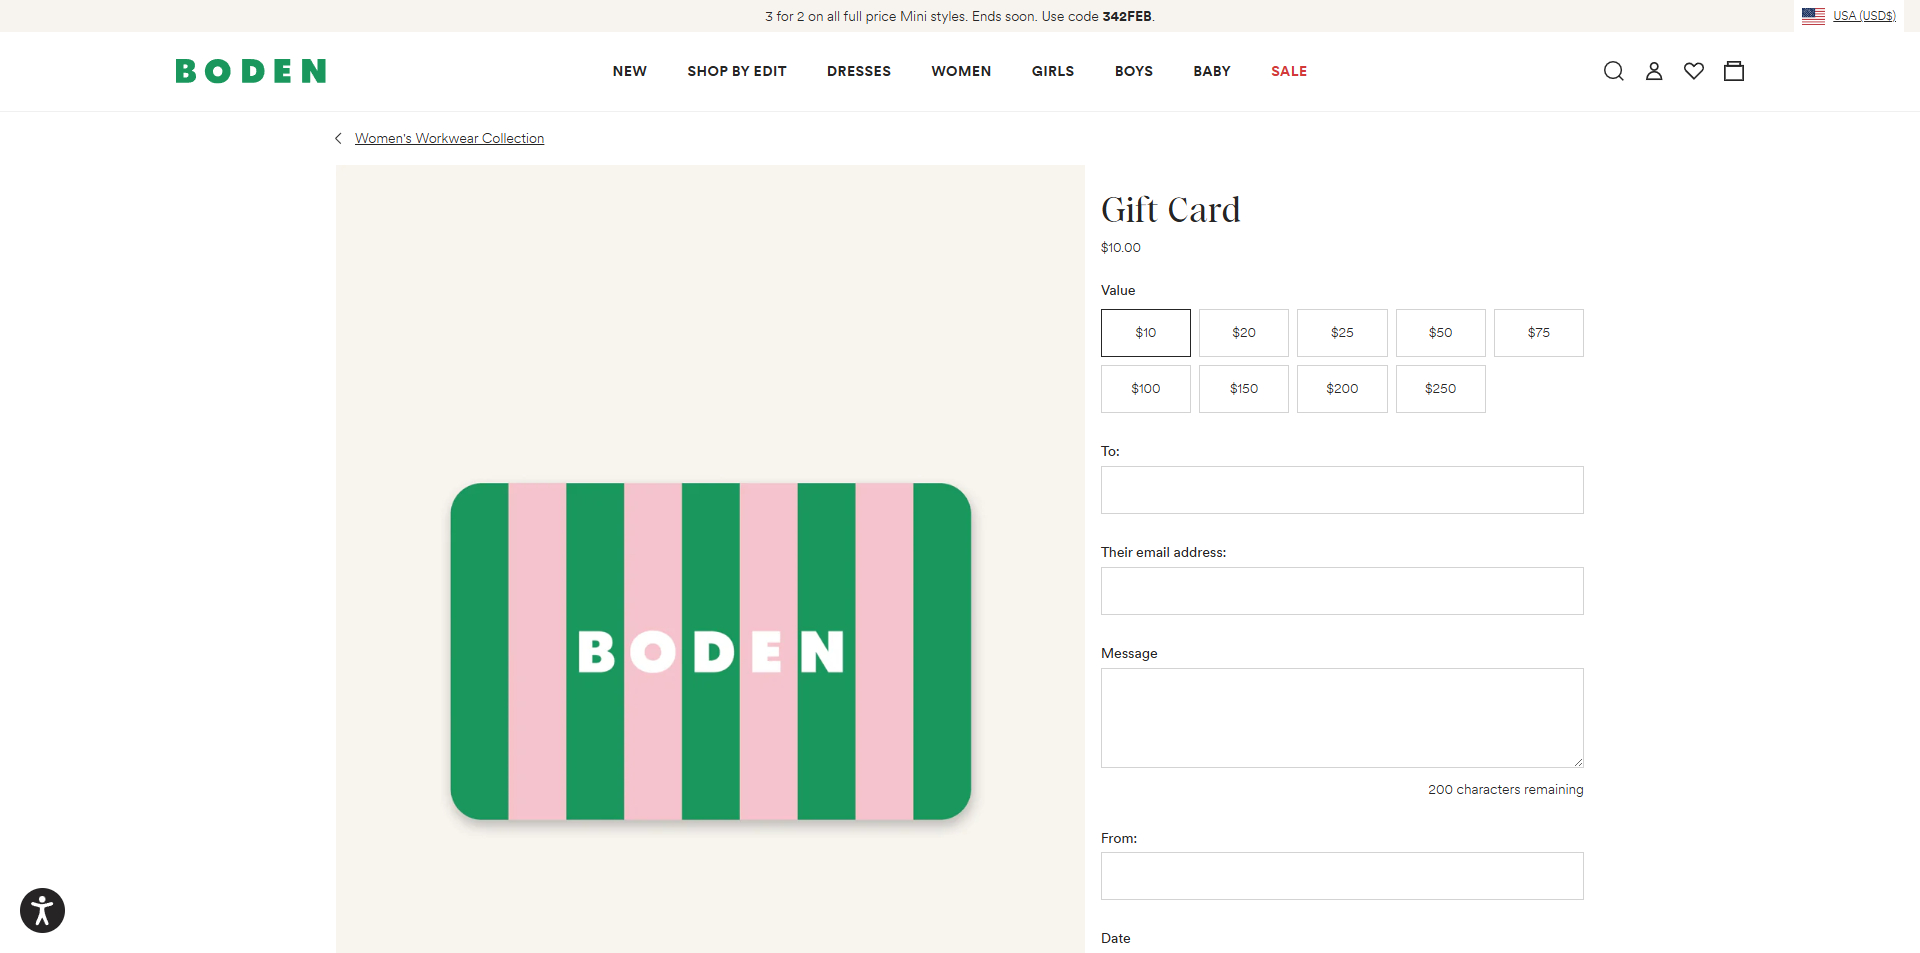Open the search icon

(1613, 71)
